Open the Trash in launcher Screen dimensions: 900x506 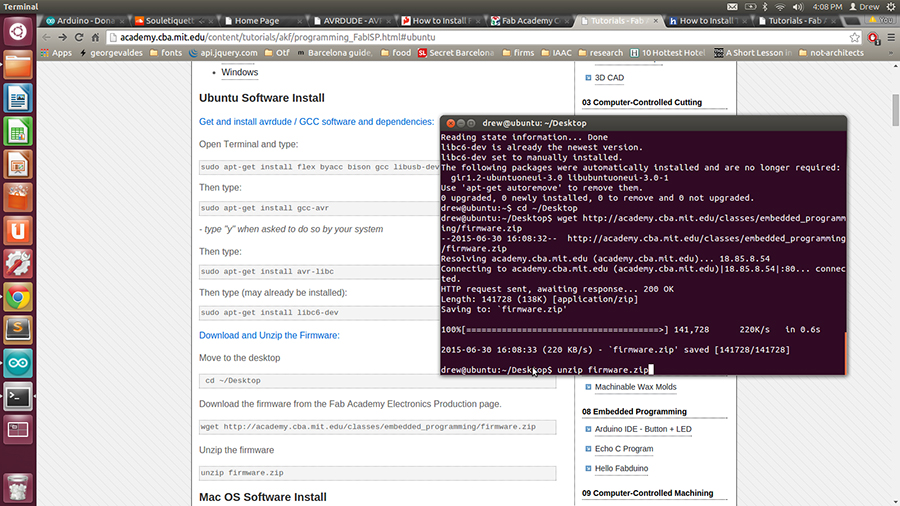coord(18,487)
